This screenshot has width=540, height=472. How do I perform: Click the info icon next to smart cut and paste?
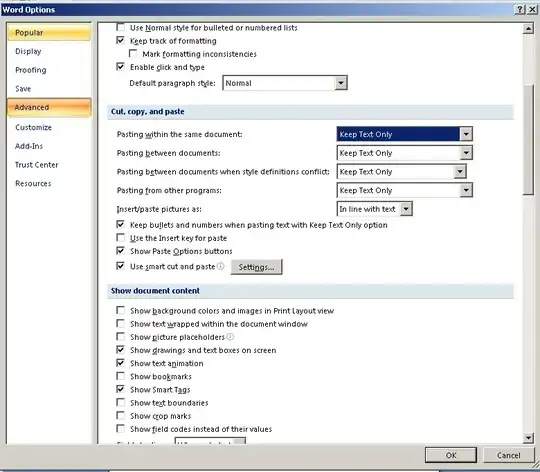(x=221, y=266)
